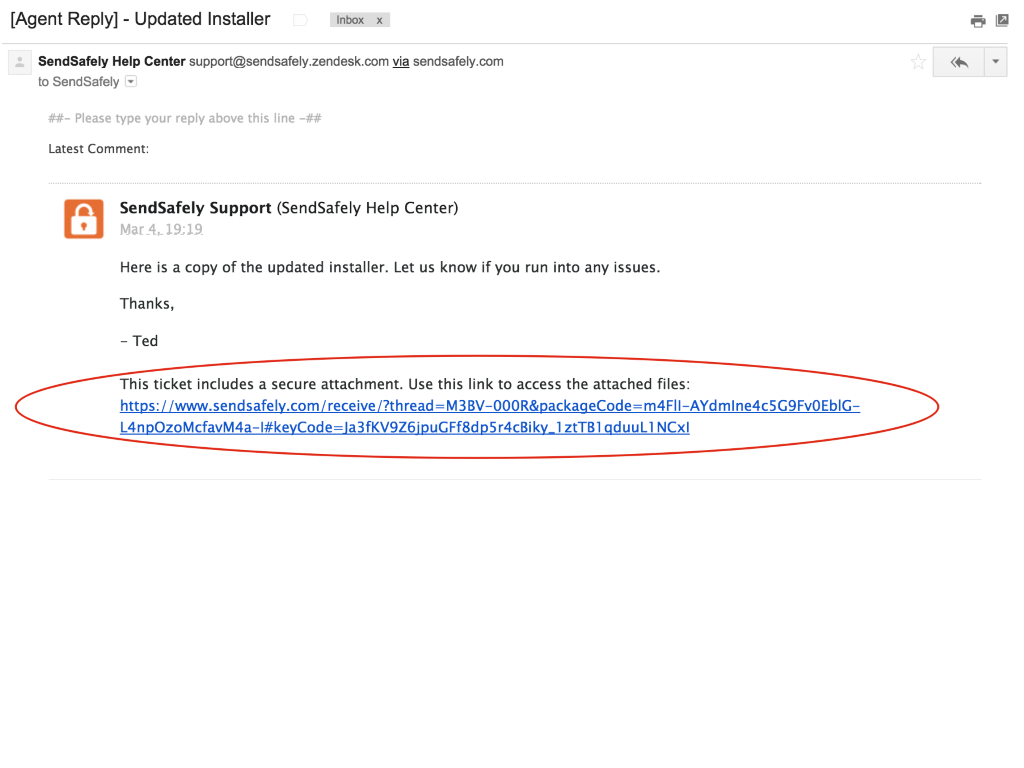Click the Inbox label tag

[350, 20]
